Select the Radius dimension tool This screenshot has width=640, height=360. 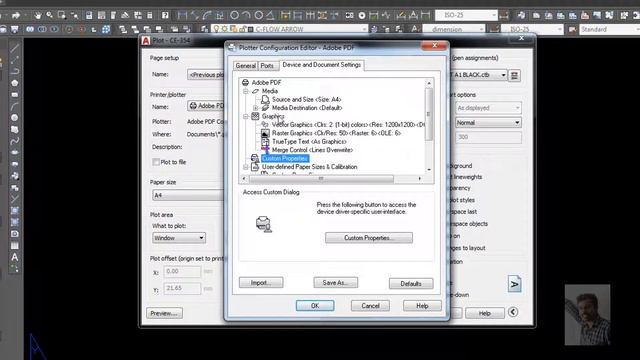pyautogui.click(x=234, y=16)
